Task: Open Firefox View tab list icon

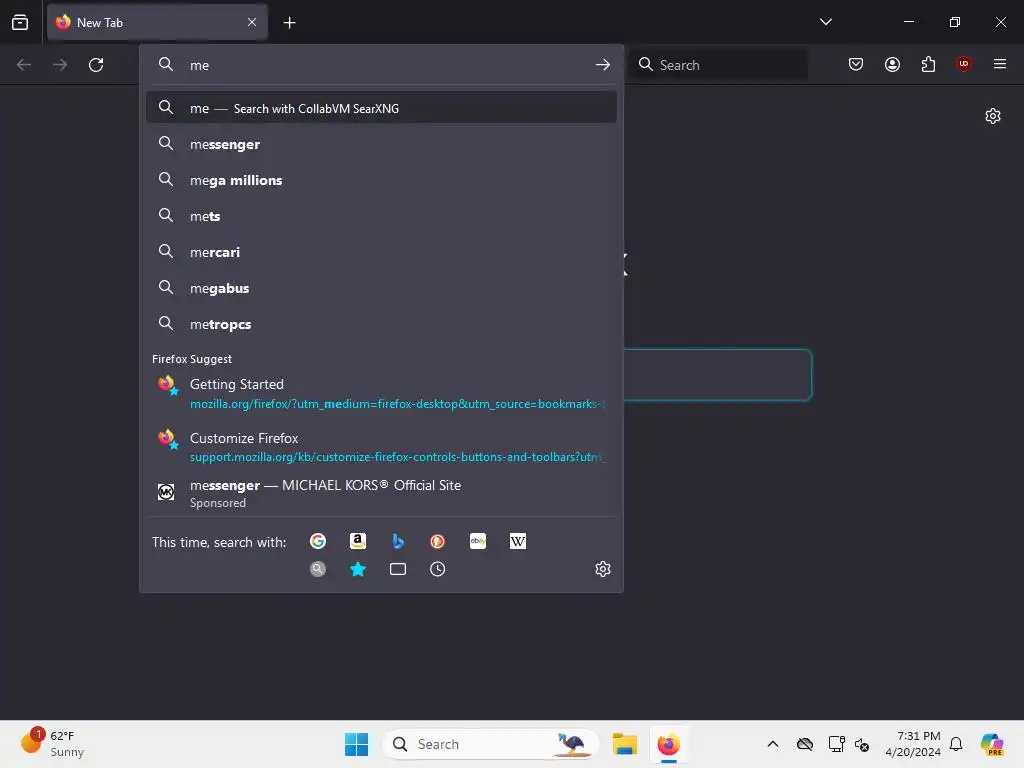Action: 20,22
